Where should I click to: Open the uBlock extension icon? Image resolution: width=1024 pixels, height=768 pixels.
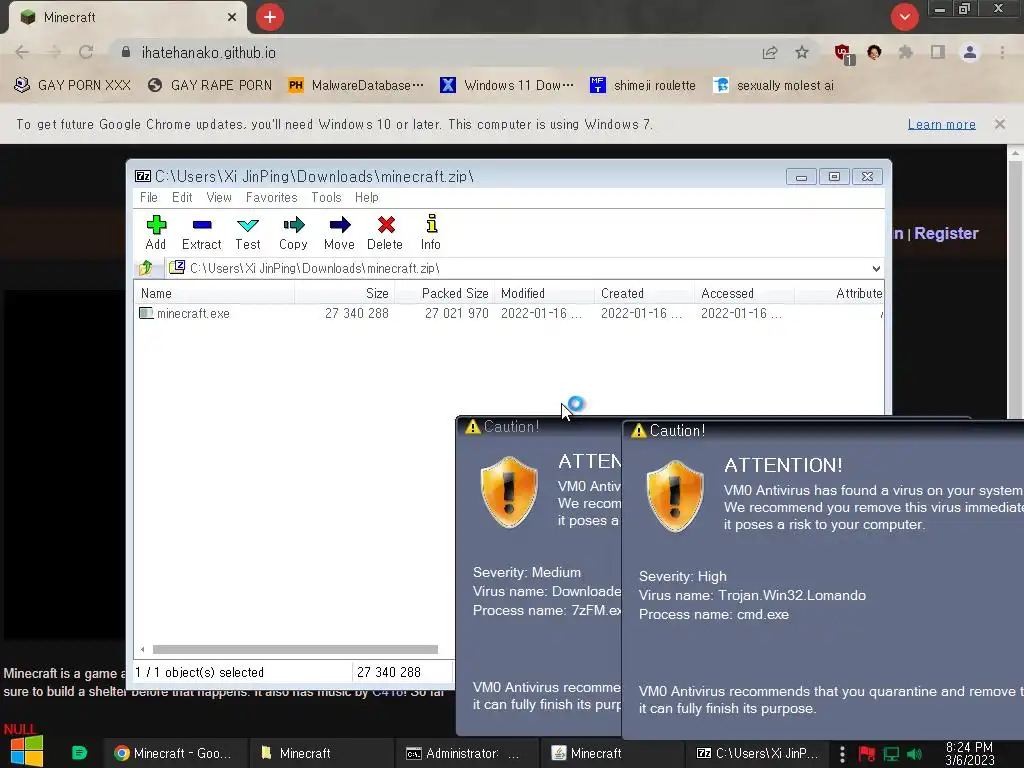tap(844, 53)
